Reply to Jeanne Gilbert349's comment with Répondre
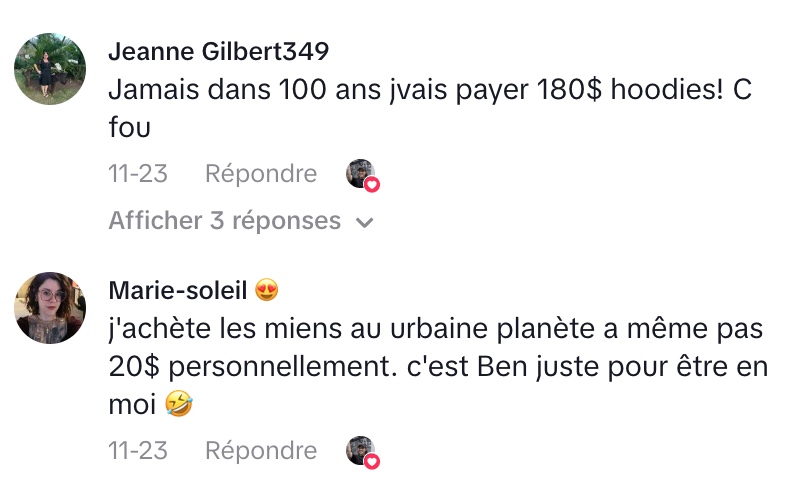This screenshot has width=810, height=484. (x=260, y=174)
